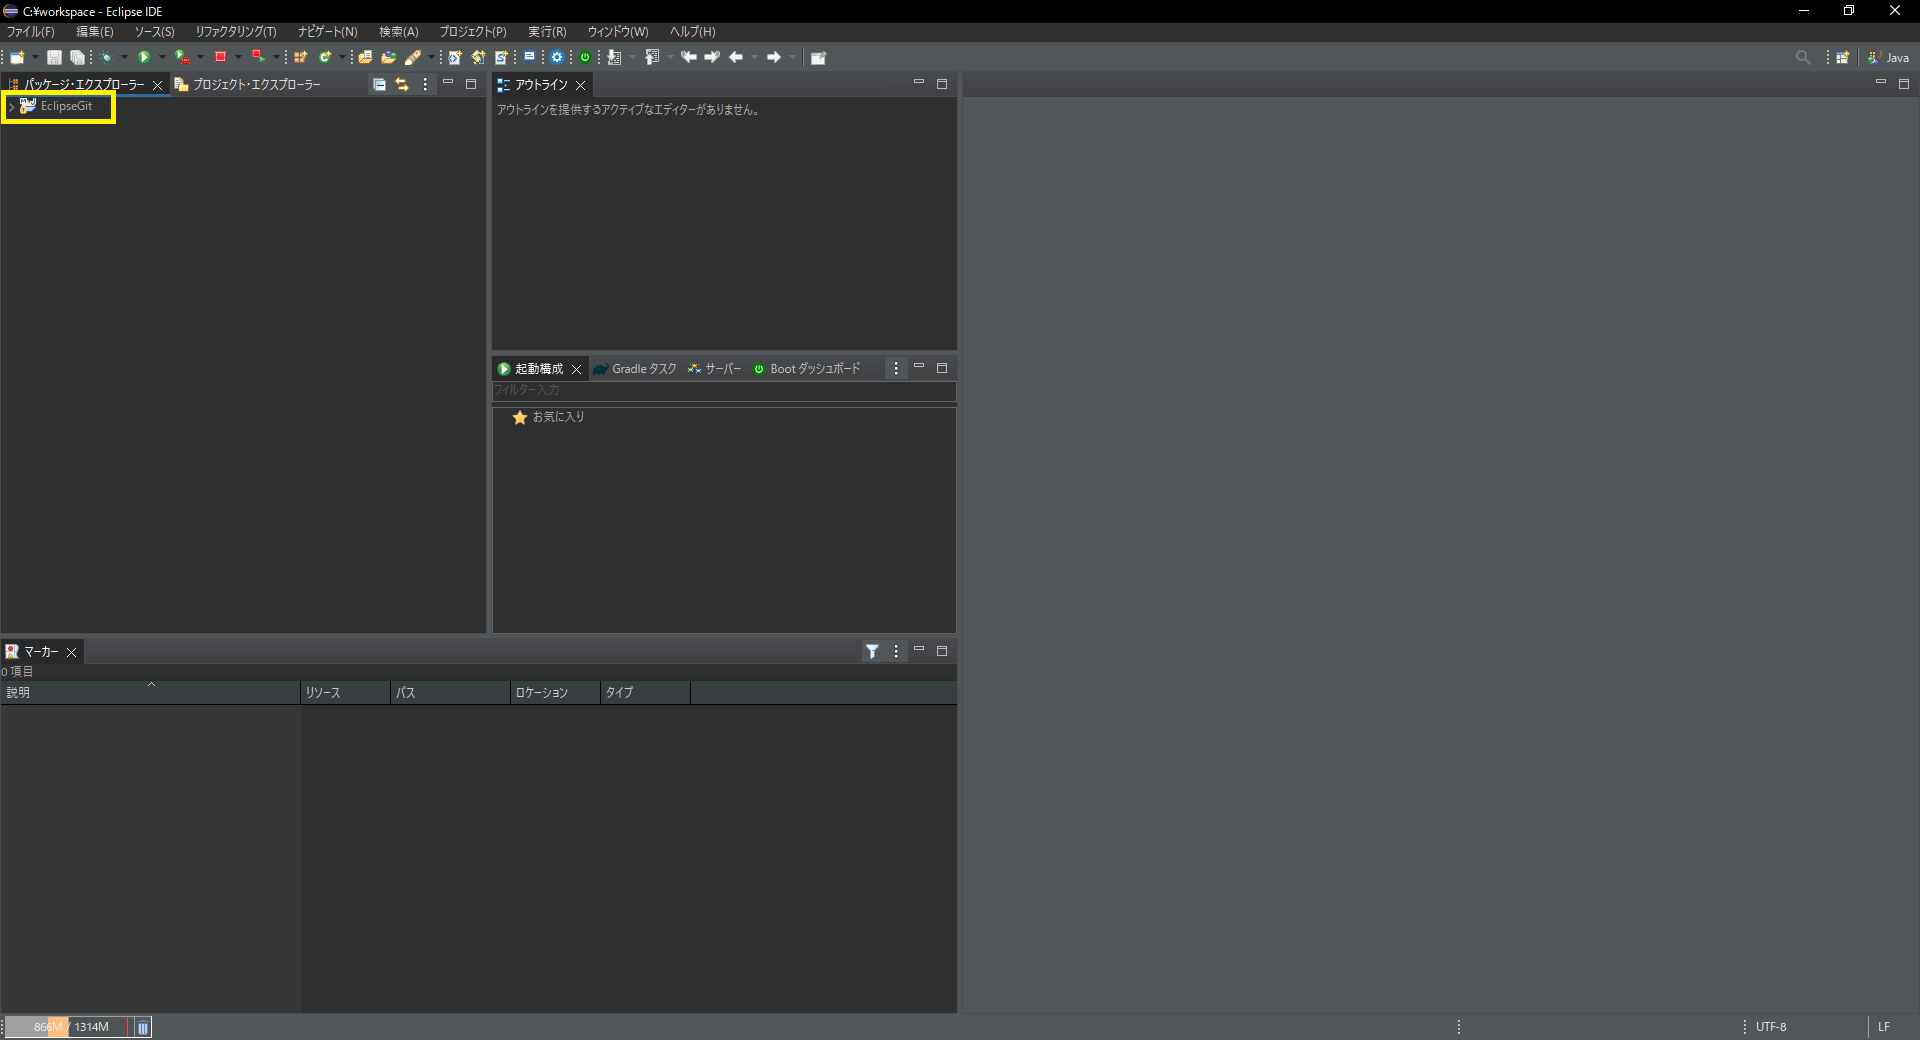Open the Markers view menu dots

[x=896, y=651]
